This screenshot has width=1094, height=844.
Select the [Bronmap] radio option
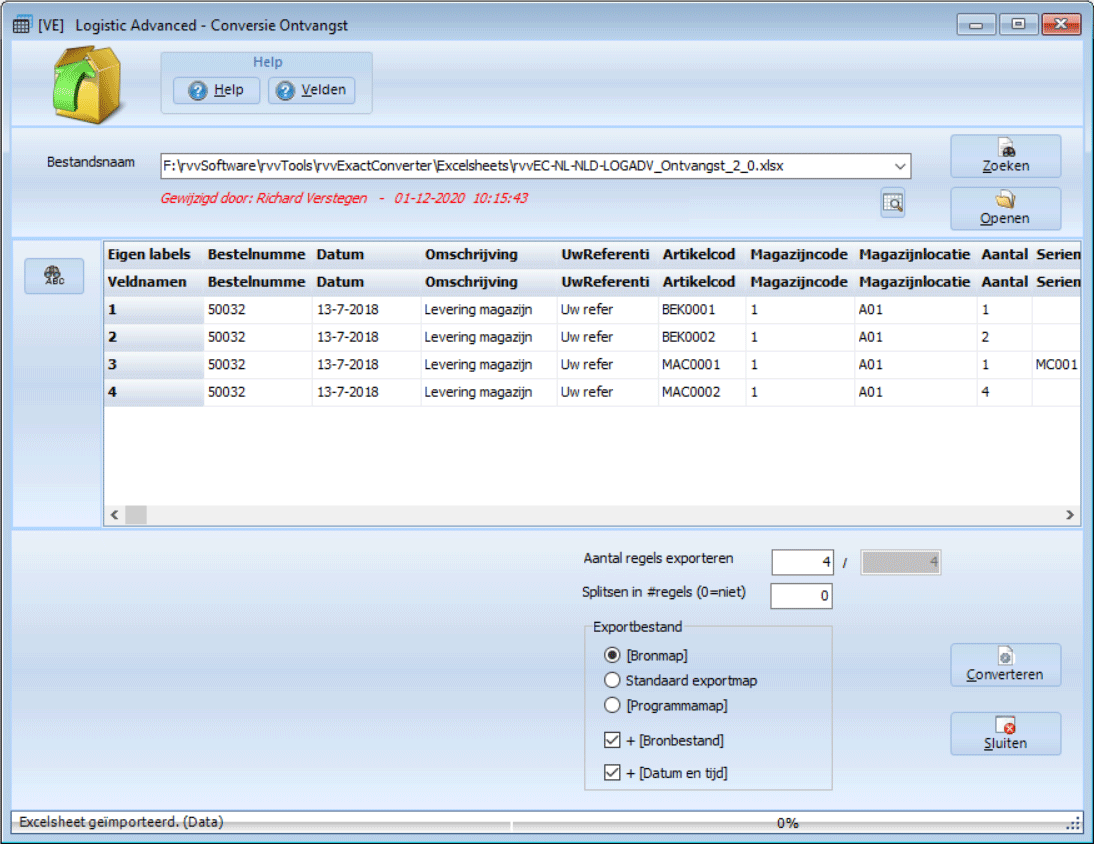612,656
